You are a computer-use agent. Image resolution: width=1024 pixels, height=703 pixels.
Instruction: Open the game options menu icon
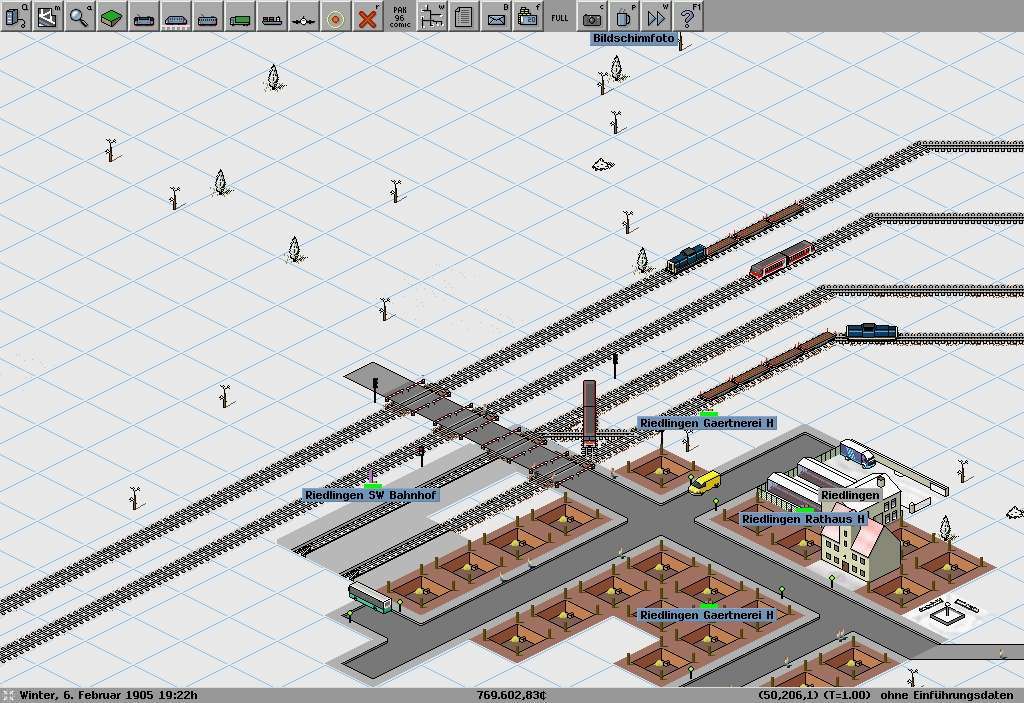(16, 16)
